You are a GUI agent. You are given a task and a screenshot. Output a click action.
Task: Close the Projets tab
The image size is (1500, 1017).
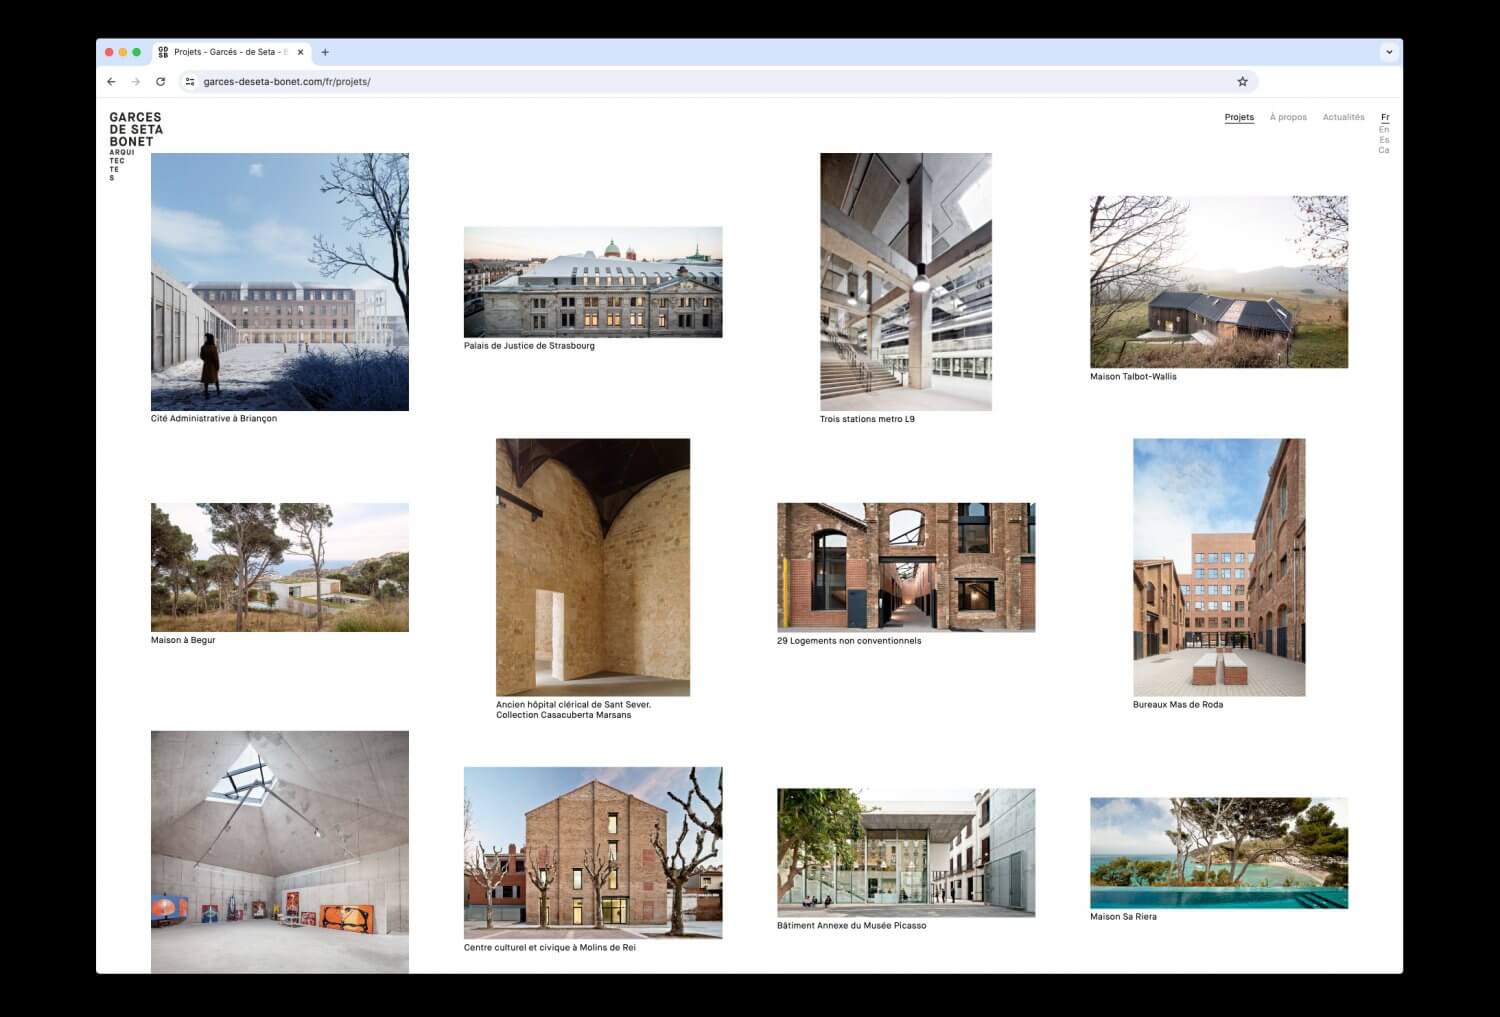[x=300, y=52]
